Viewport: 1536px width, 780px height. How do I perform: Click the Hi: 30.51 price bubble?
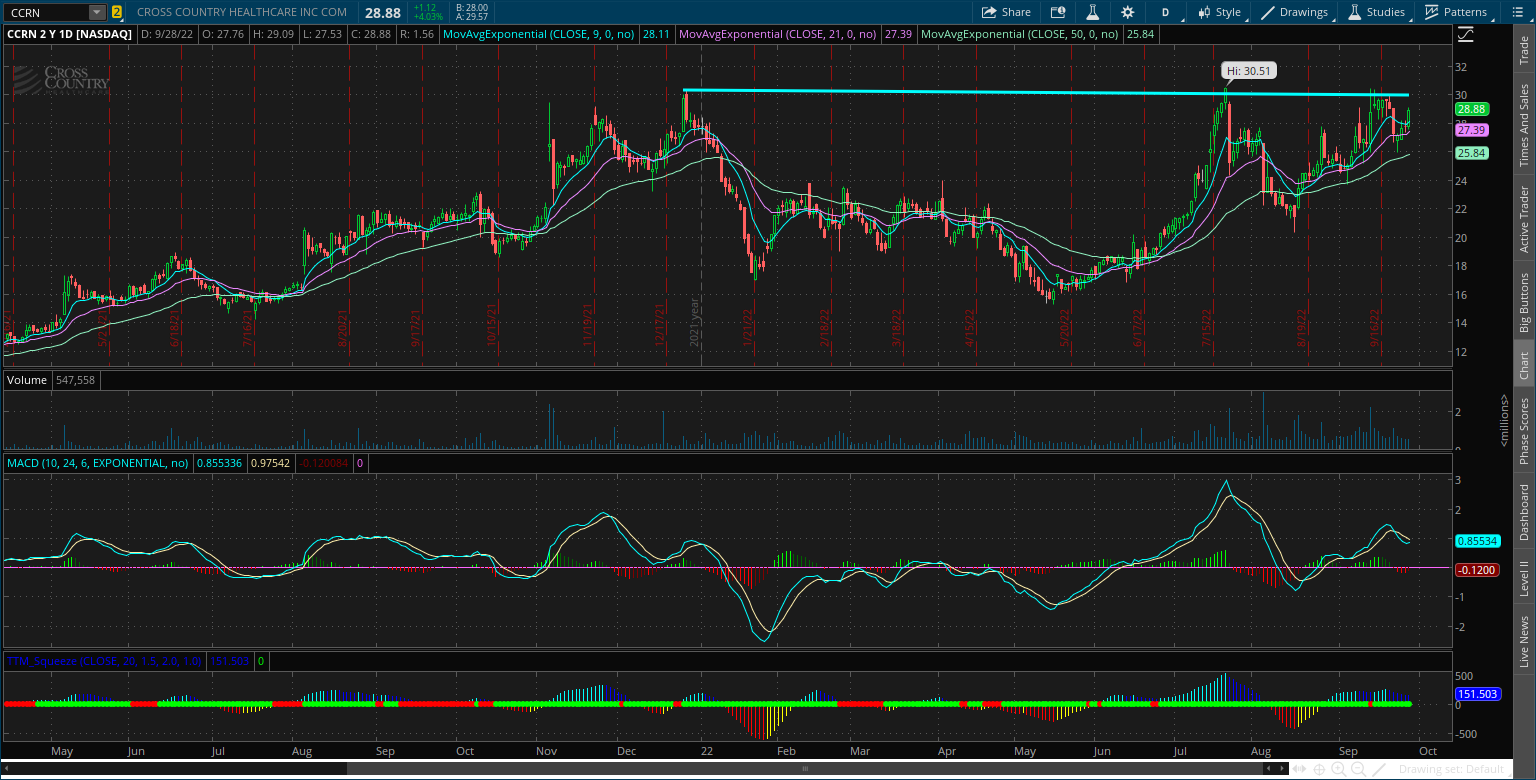(x=1249, y=71)
